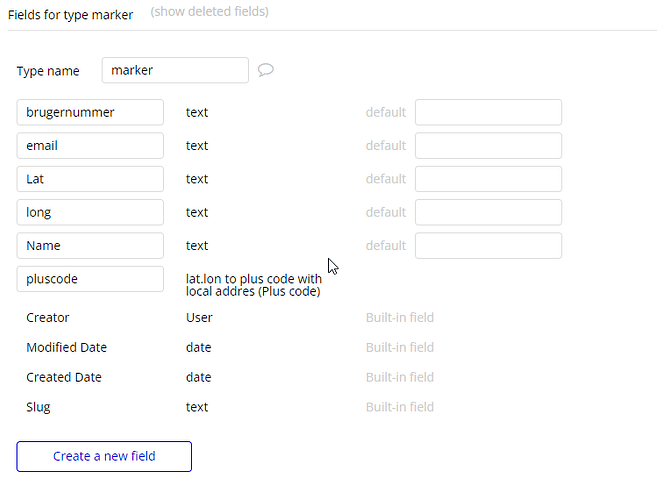
Task: Click the Create a new field button
Action: pyautogui.click(x=104, y=456)
